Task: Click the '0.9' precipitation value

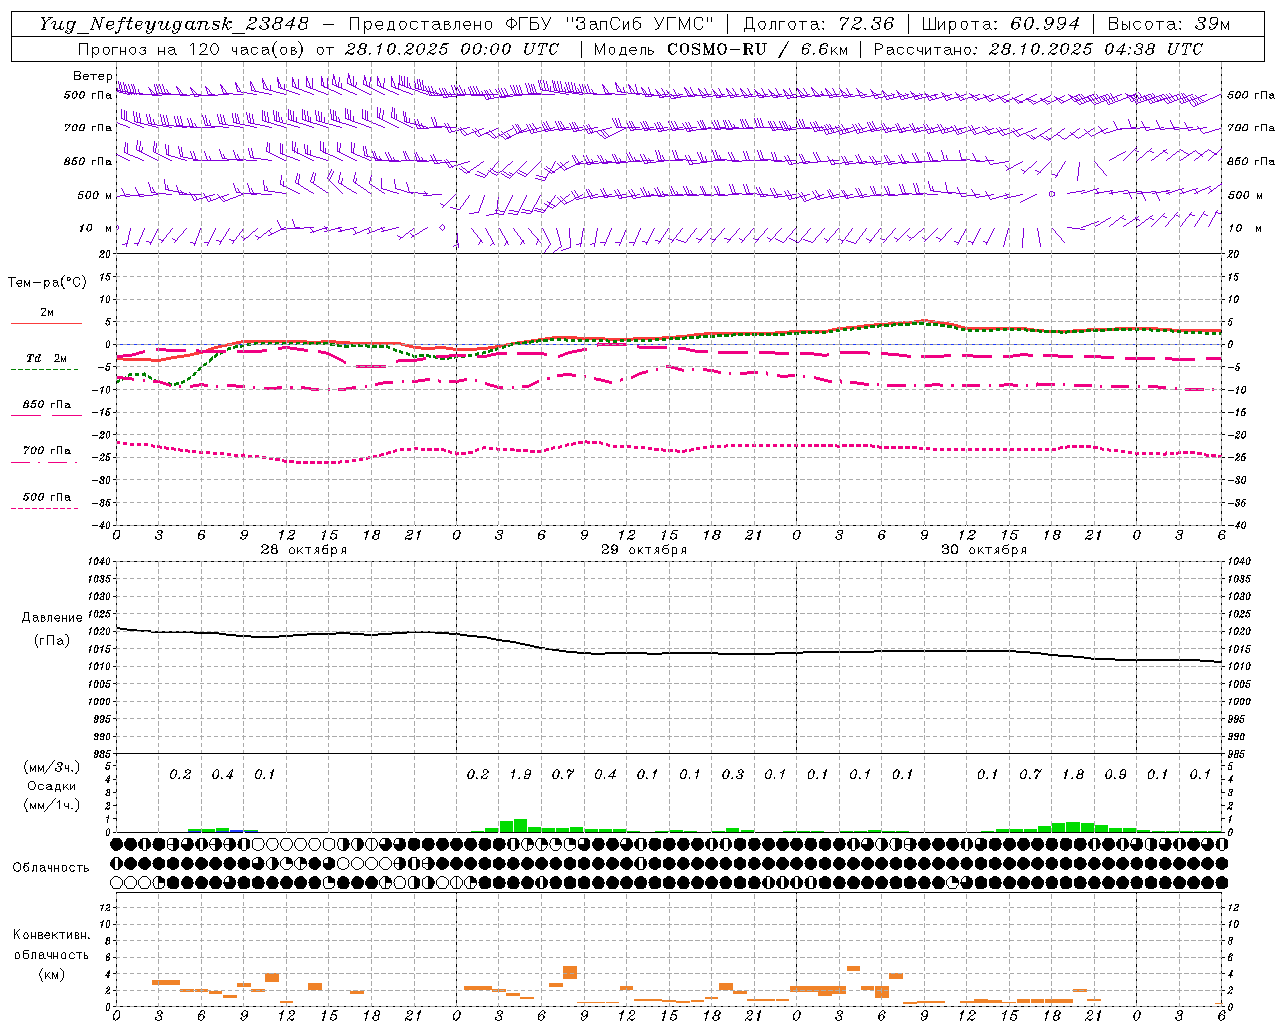Action: (x=1115, y=775)
